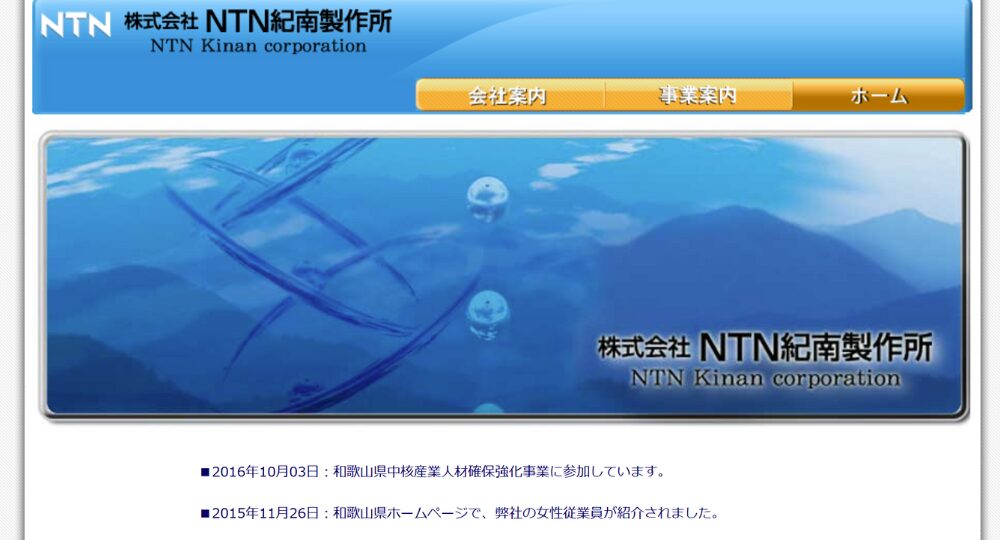Click the 2015年11月26日 news entry
Screen dimensions: 1000x540
click(x=460, y=513)
